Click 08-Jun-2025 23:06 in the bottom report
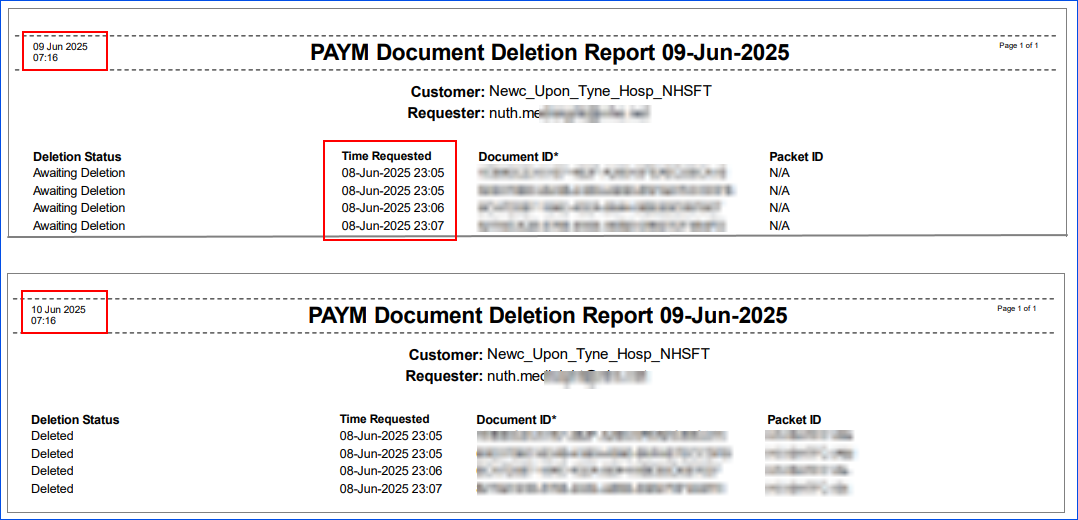This screenshot has width=1078, height=520. (391, 471)
